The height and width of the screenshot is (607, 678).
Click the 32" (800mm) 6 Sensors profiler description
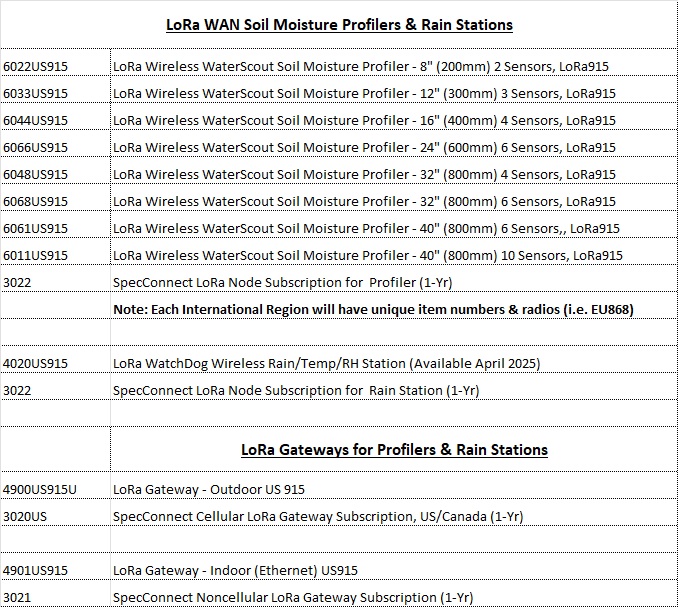tap(364, 201)
